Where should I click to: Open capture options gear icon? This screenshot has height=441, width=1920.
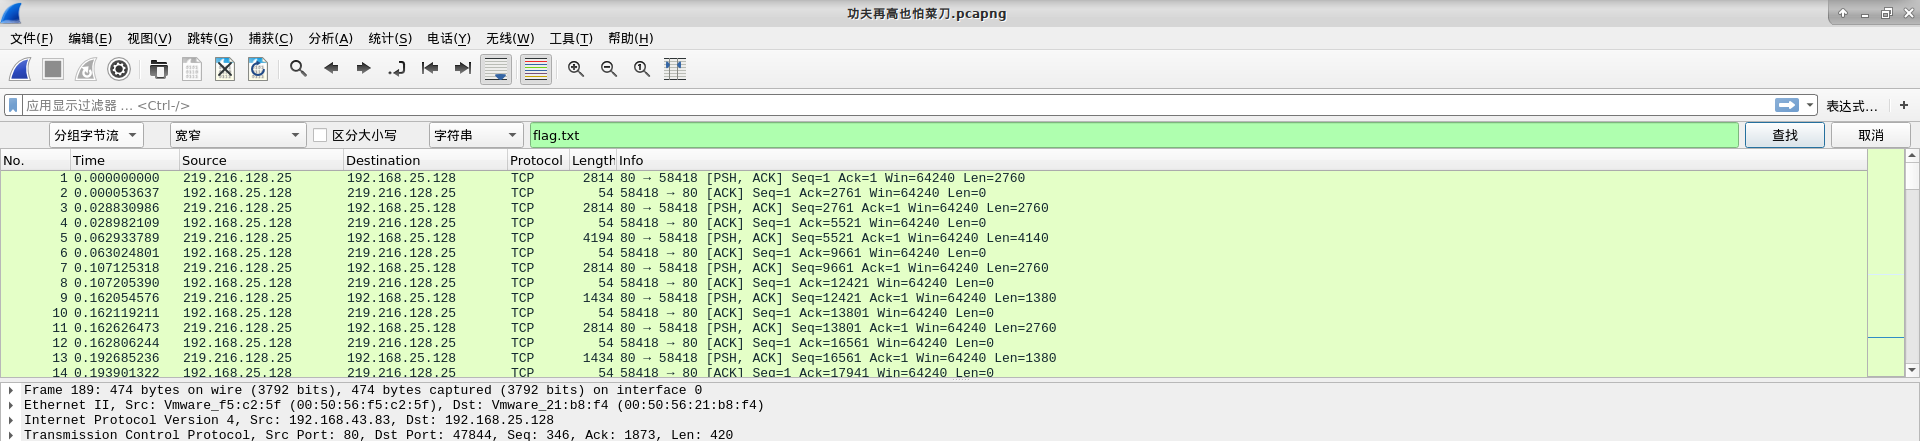pos(119,69)
